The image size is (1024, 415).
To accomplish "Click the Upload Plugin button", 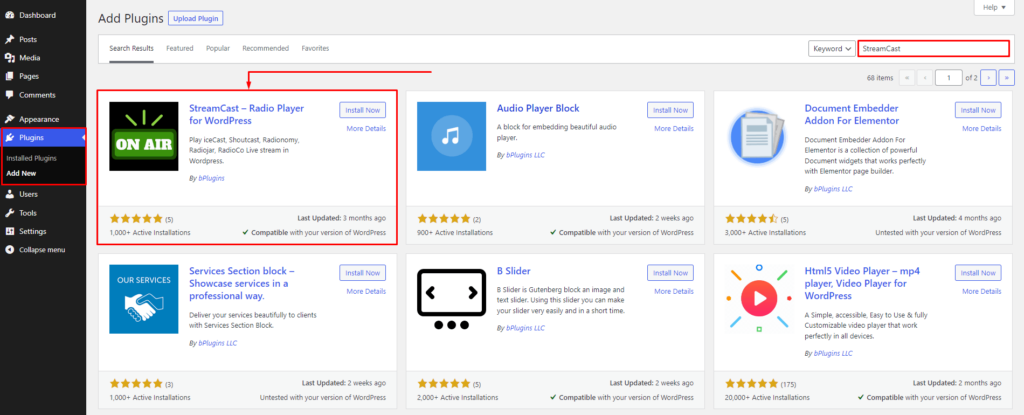I will click(196, 18).
